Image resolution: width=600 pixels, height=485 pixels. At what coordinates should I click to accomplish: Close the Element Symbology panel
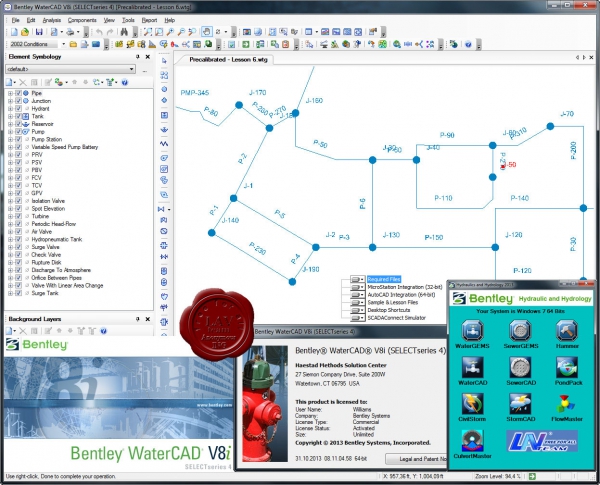pos(148,57)
